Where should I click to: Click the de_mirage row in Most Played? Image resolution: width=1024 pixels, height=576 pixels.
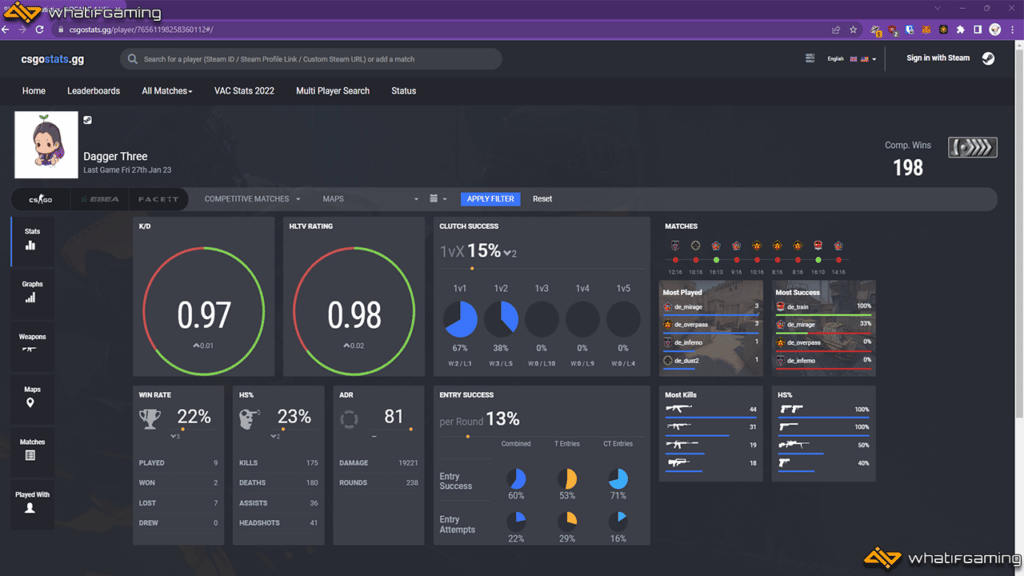pyautogui.click(x=711, y=308)
